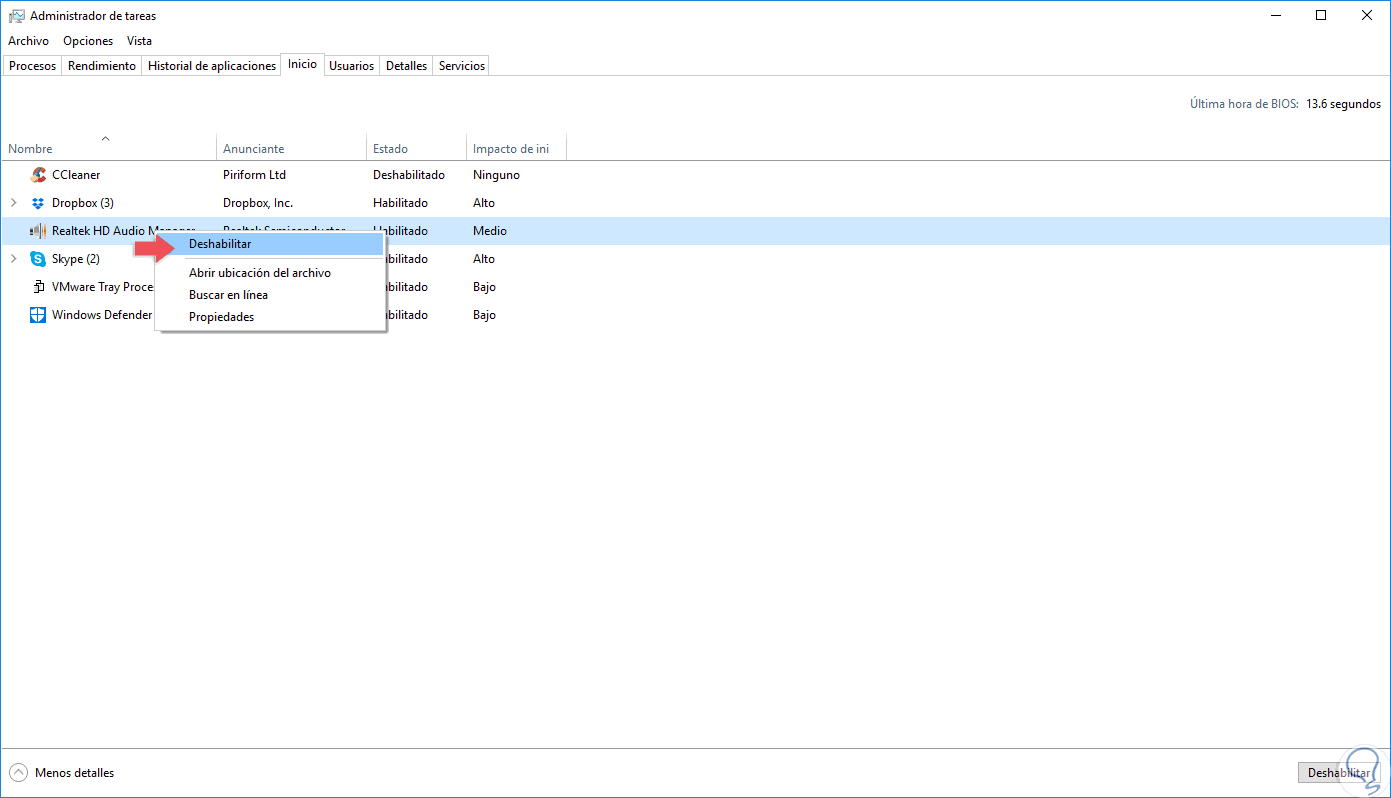Viewport: 1391px width, 798px height.
Task: Switch to the Usuarios tab
Action: [x=352, y=66]
